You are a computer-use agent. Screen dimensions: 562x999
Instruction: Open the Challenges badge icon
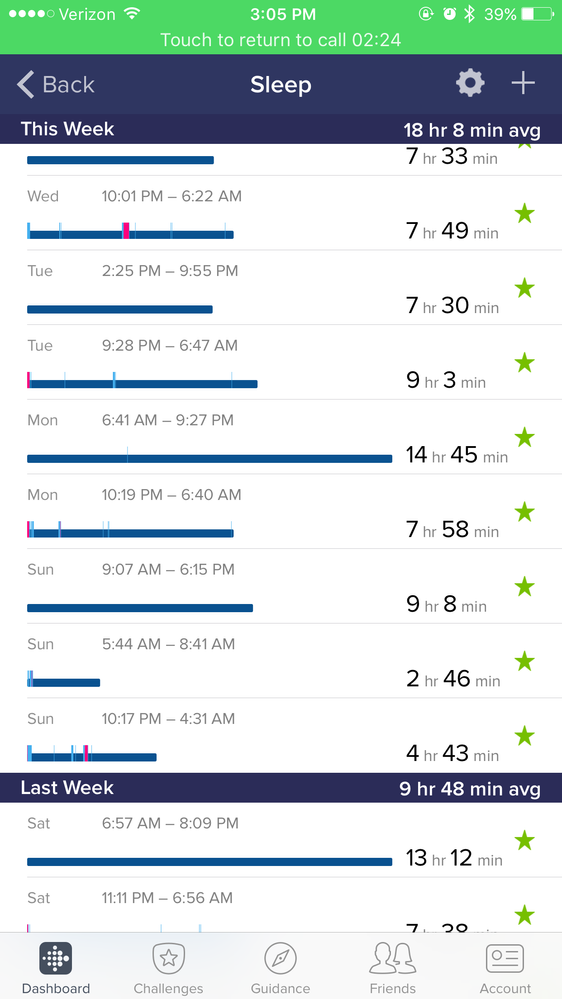(x=168, y=958)
